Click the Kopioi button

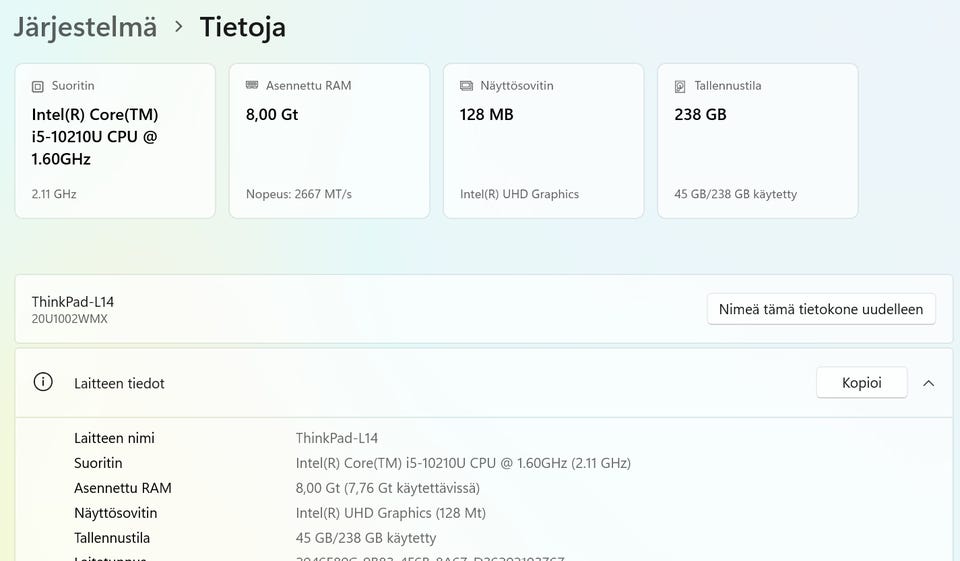(x=861, y=383)
